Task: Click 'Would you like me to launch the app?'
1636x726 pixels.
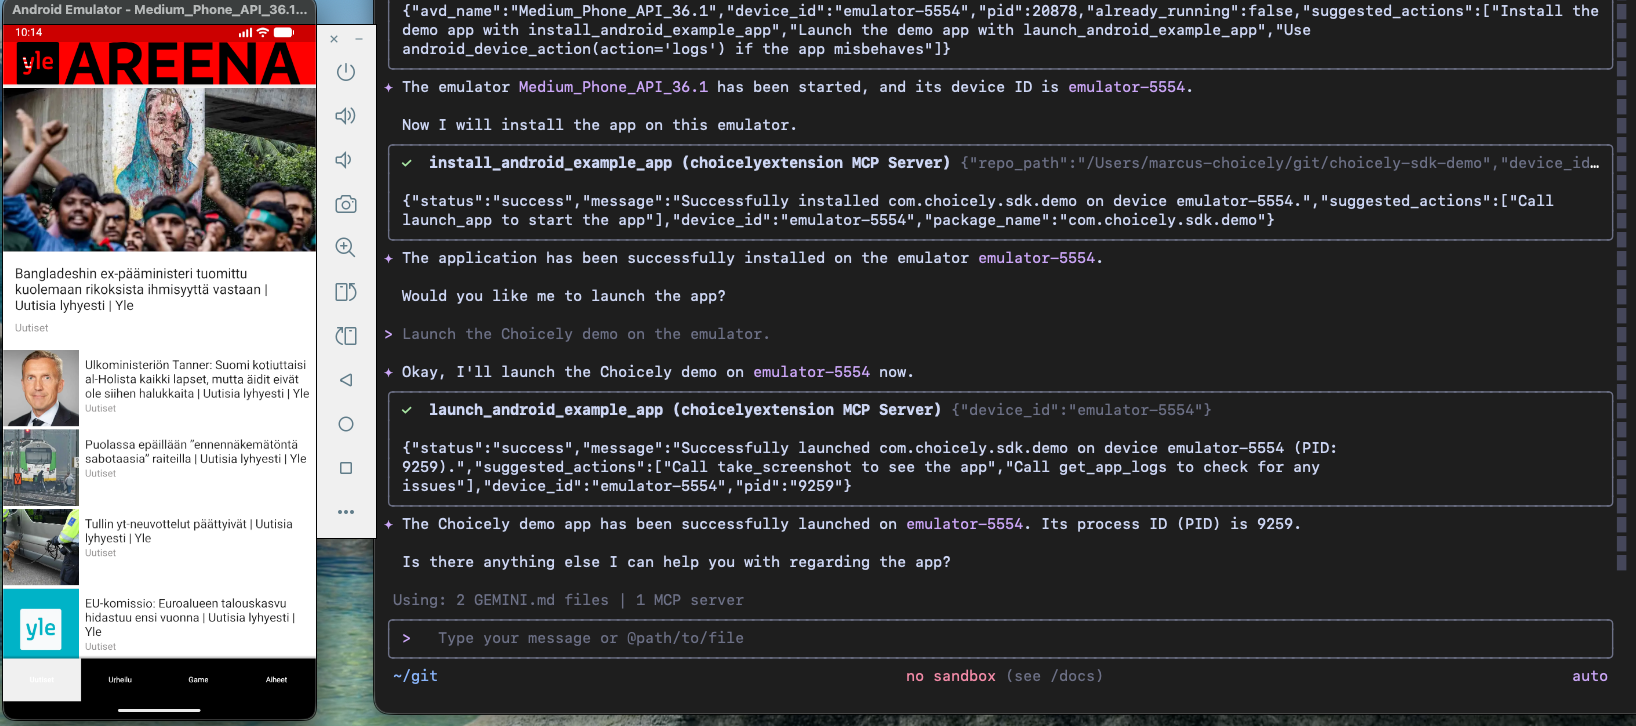Action: coord(564,296)
